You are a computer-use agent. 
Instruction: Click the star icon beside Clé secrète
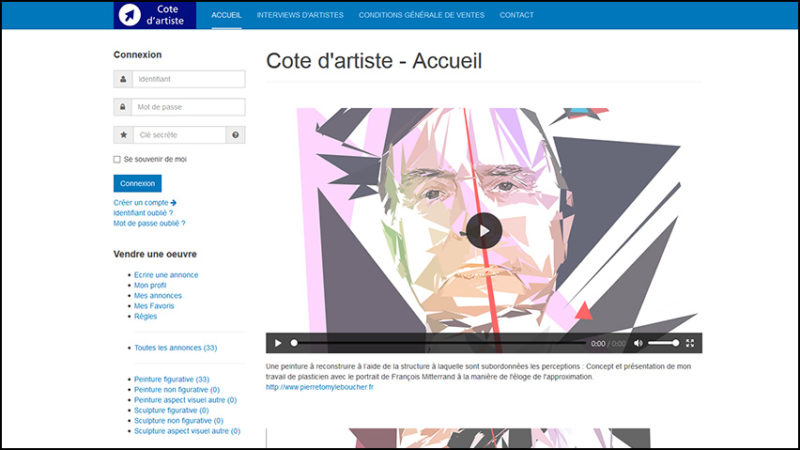(123, 135)
